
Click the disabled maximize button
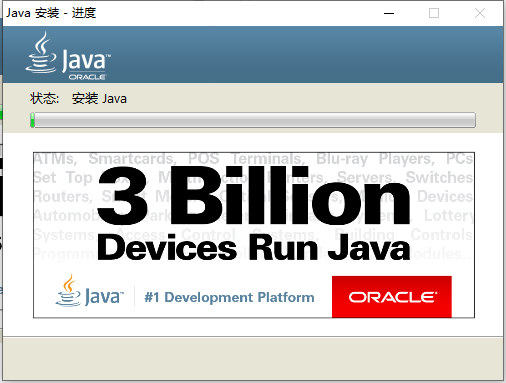(x=434, y=13)
